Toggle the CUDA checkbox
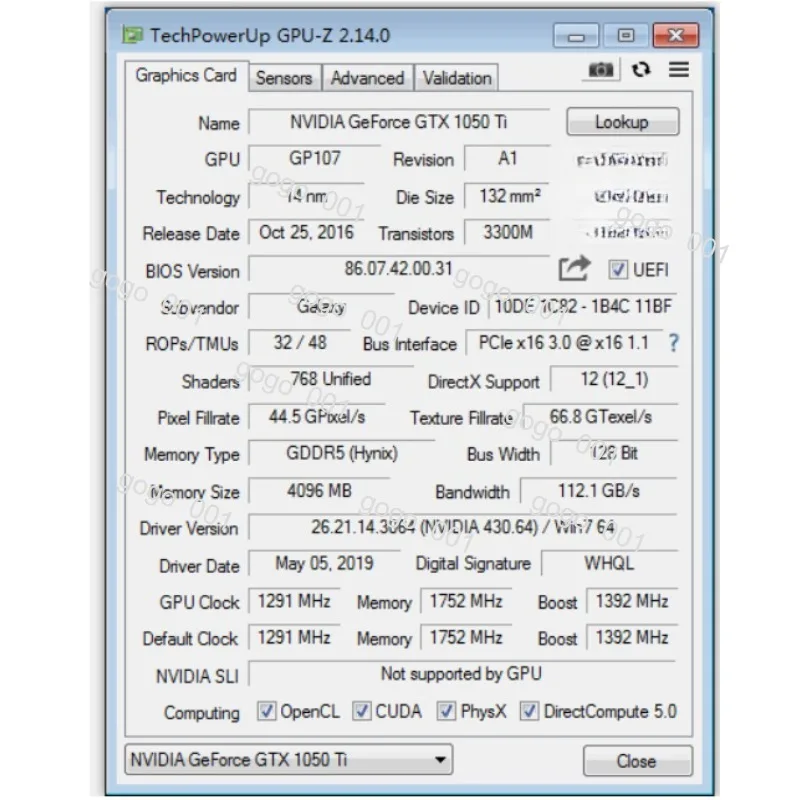This screenshot has height=800, width=800. pos(362,711)
